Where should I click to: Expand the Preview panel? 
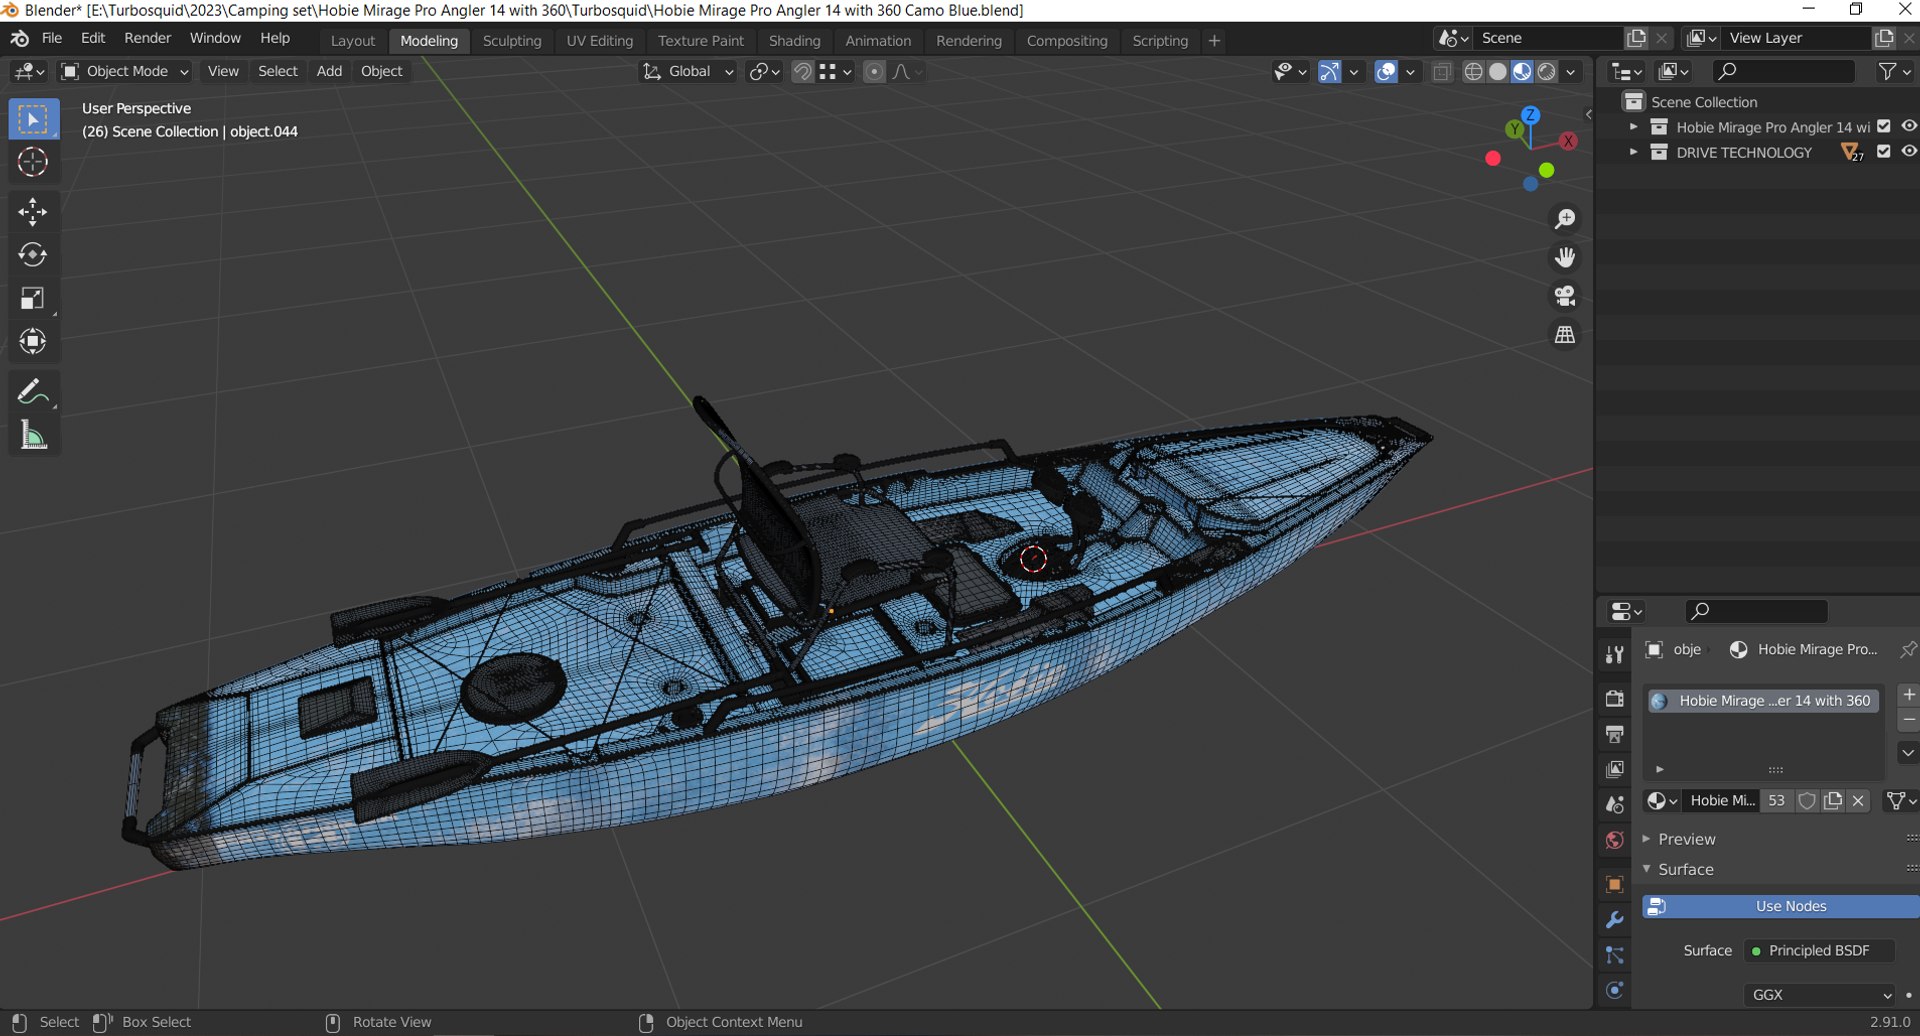(x=1686, y=839)
